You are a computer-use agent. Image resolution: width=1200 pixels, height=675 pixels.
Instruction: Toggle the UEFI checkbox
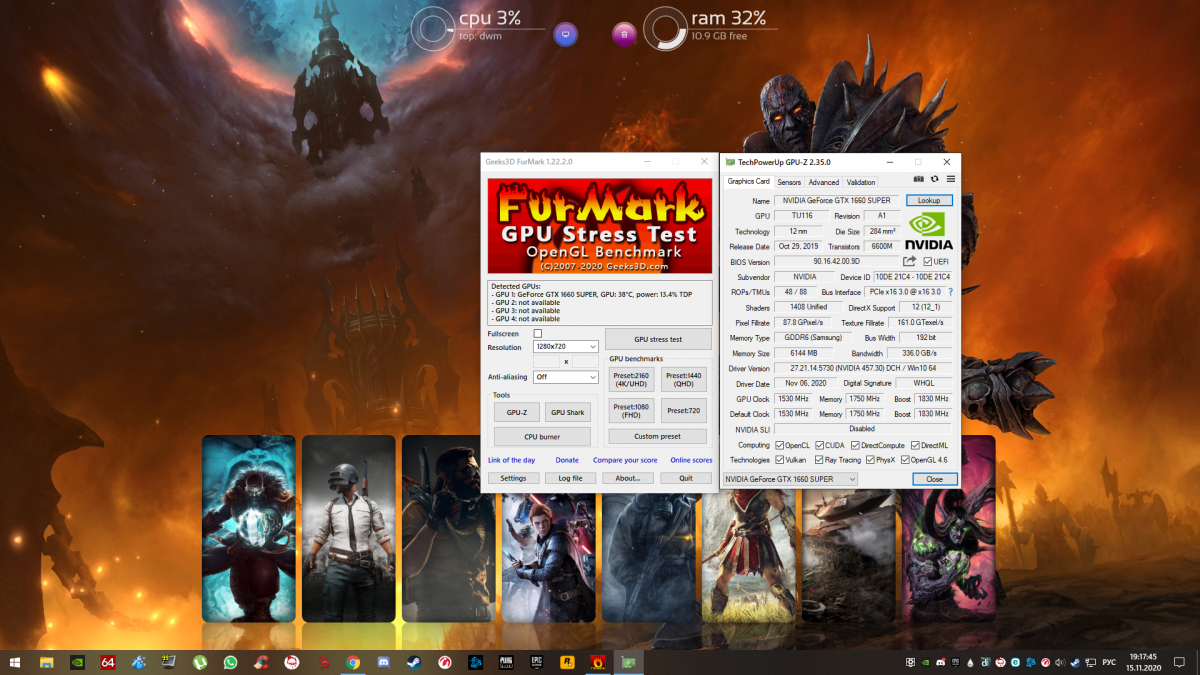pos(928,262)
